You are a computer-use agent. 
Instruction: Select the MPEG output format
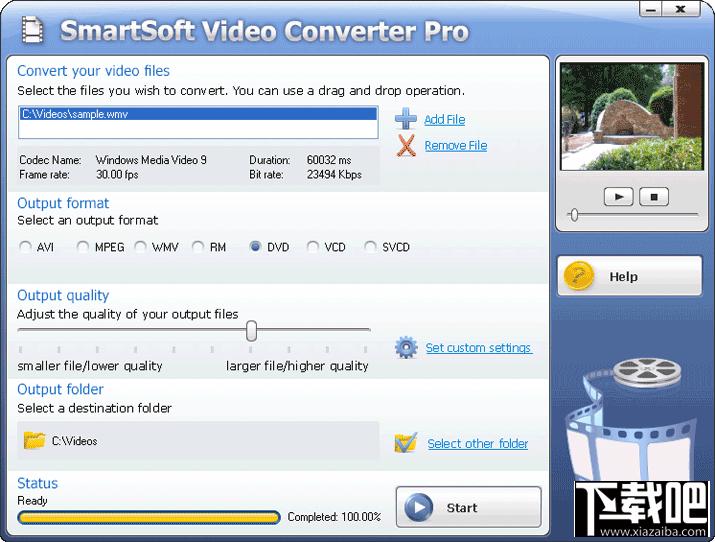(x=83, y=247)
